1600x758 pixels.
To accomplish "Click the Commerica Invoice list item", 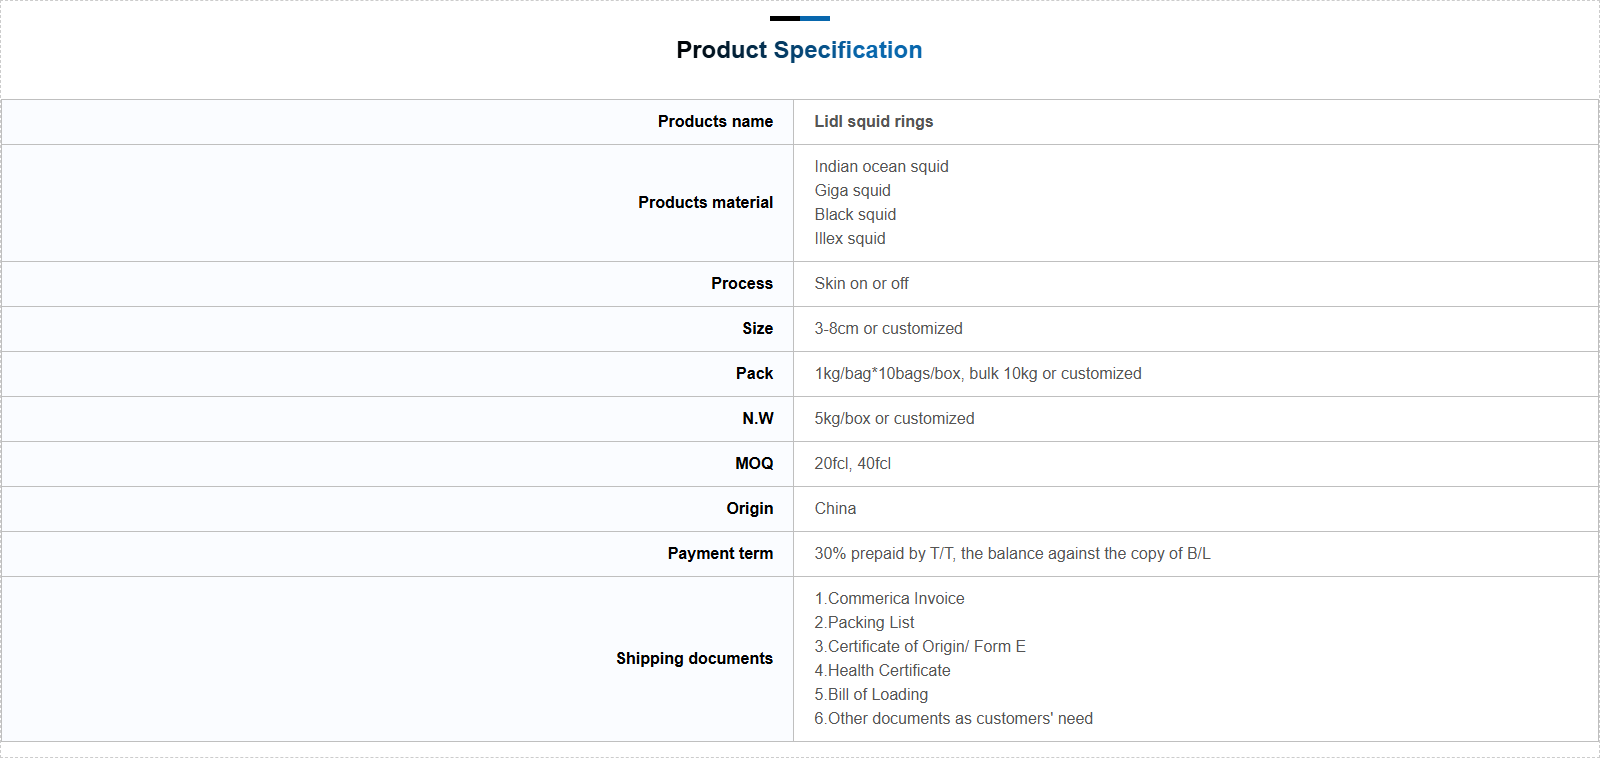I will 889,598.
